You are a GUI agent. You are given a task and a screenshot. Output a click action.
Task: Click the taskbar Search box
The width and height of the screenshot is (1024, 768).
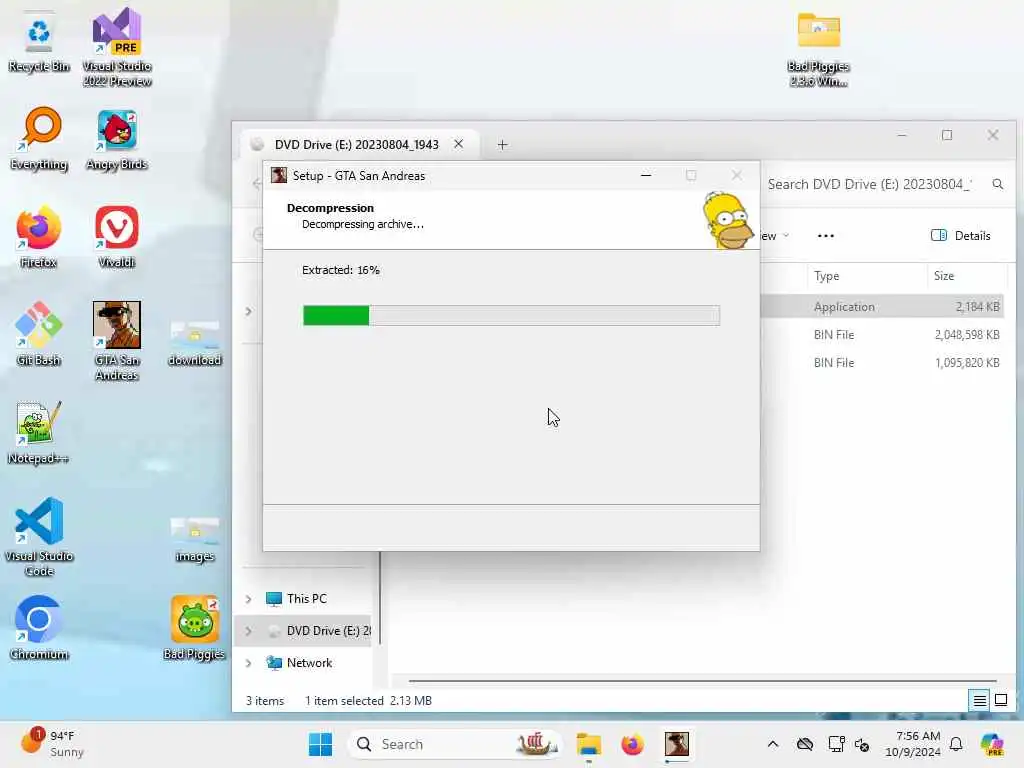pos(455,744)
